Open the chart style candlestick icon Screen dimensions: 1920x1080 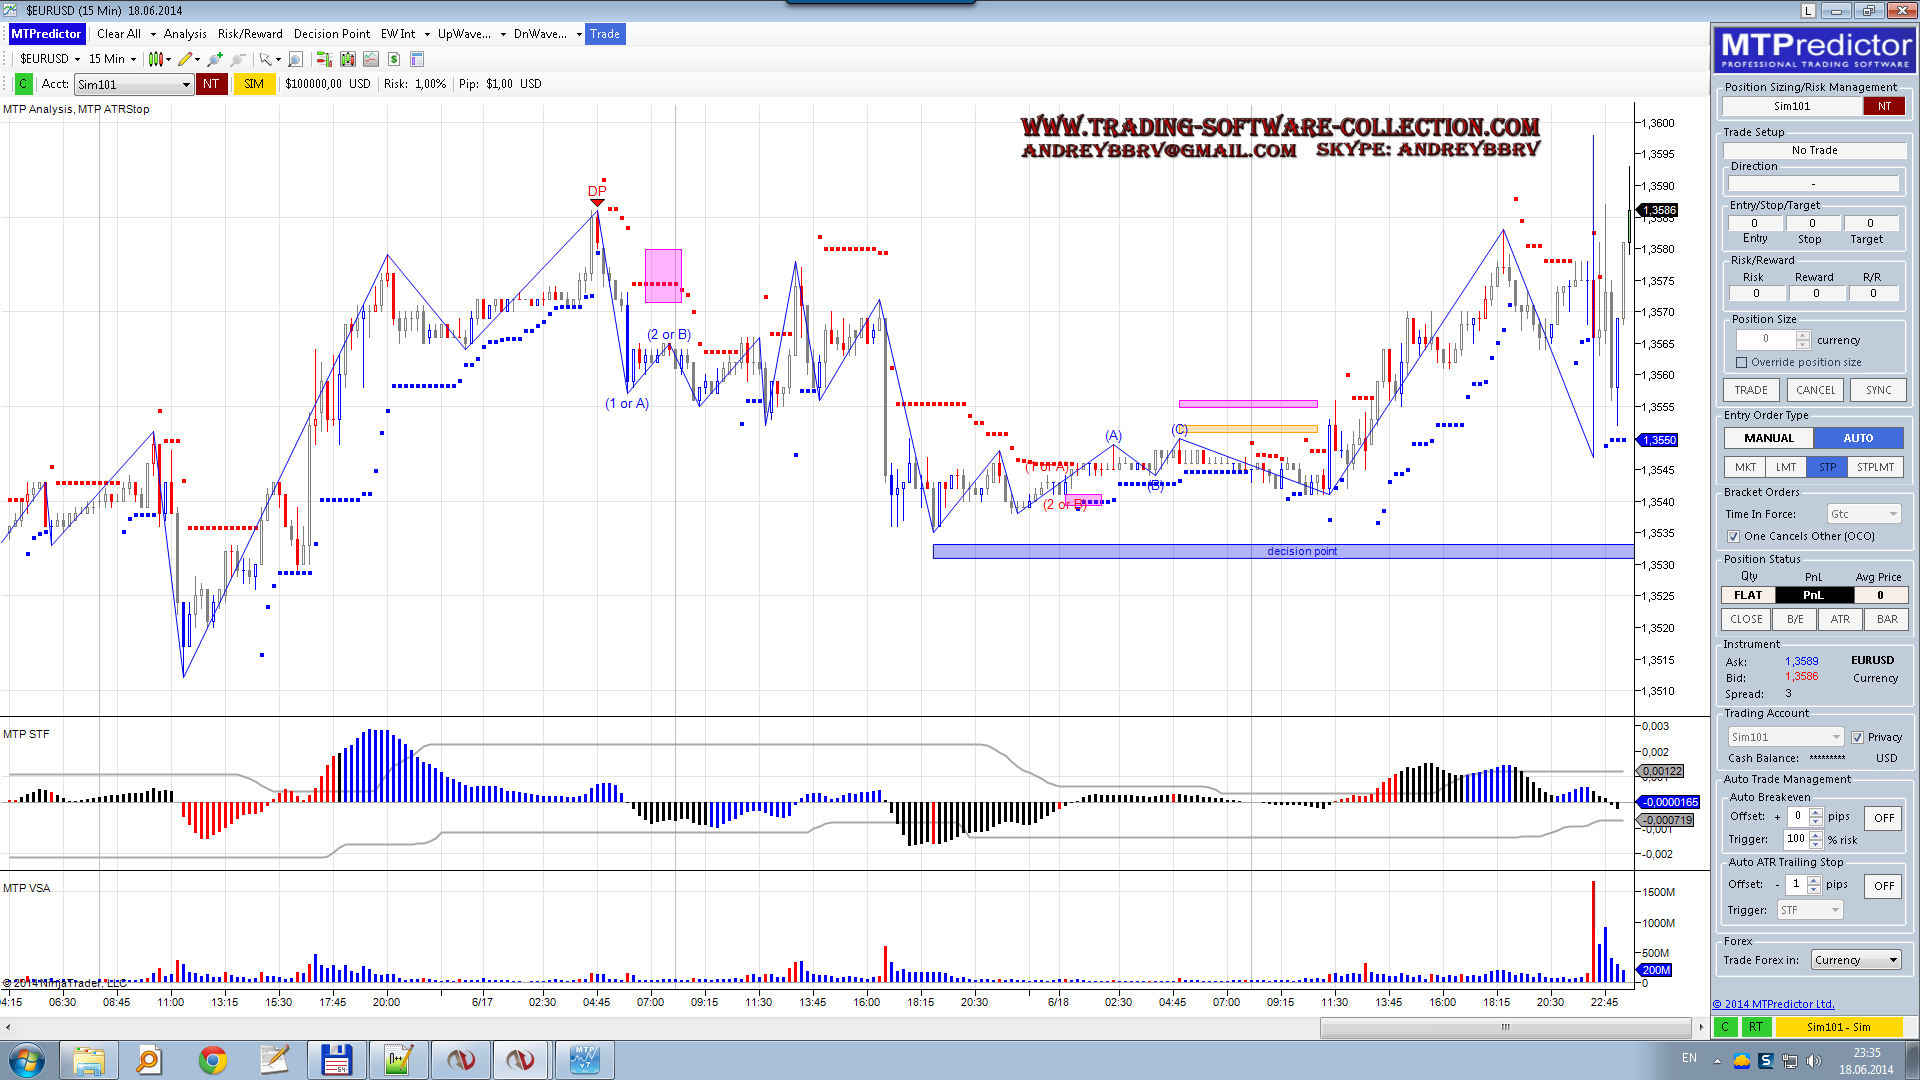point(156,59)
